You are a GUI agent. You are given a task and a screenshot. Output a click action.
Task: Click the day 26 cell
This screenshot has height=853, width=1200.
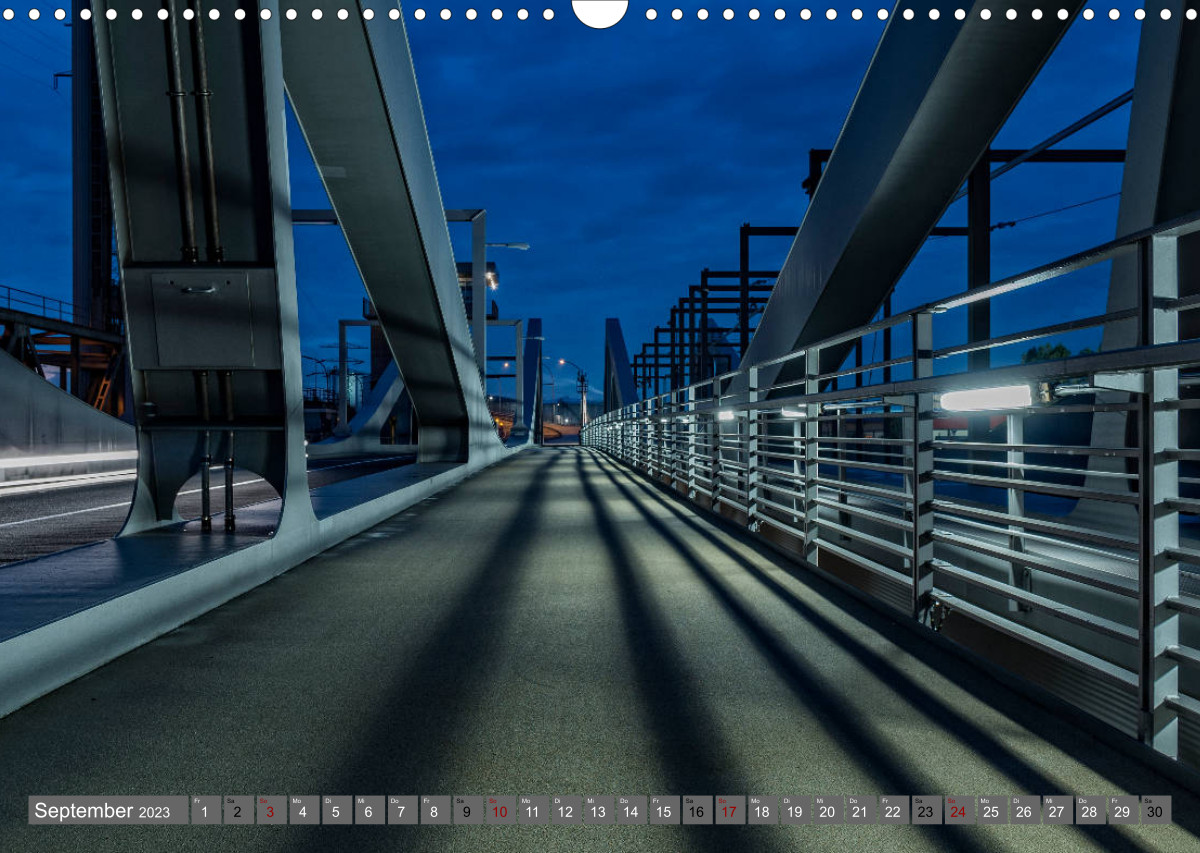(x=1024, y=810)
